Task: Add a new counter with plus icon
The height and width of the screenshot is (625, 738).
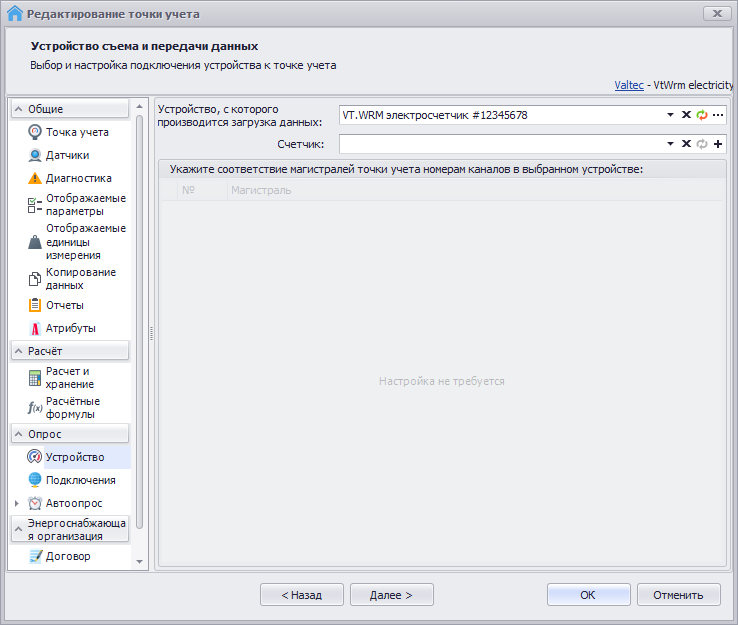Action: coord(718,144)
